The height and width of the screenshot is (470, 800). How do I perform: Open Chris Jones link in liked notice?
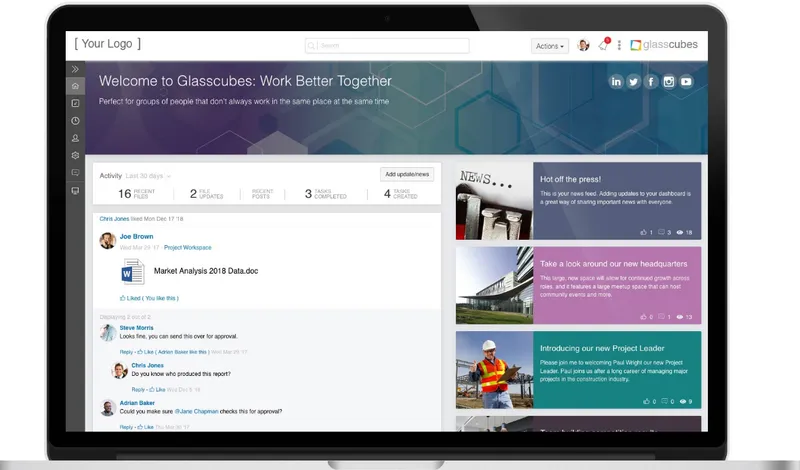pos(114,219)
